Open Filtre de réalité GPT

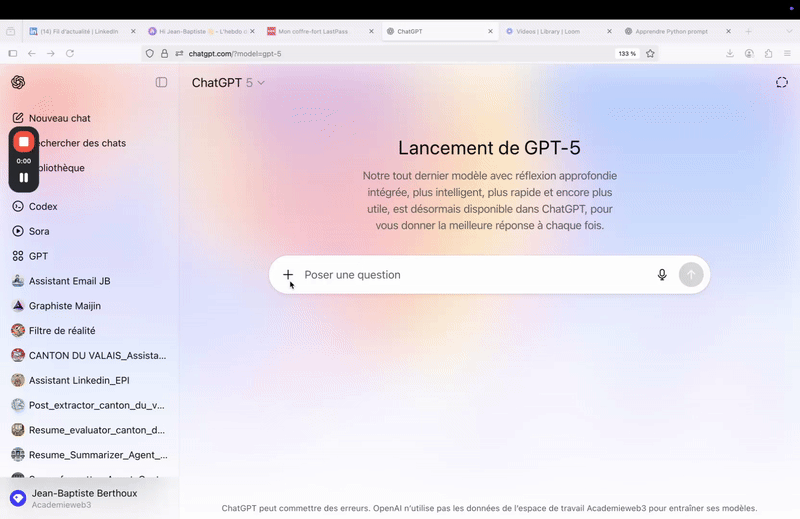[54, 331]
